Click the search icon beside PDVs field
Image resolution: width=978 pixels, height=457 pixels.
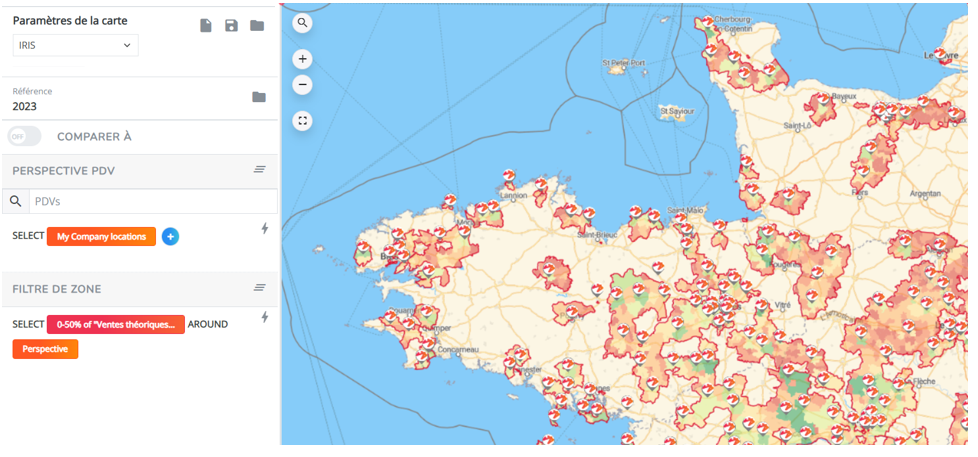pos(16,201)
